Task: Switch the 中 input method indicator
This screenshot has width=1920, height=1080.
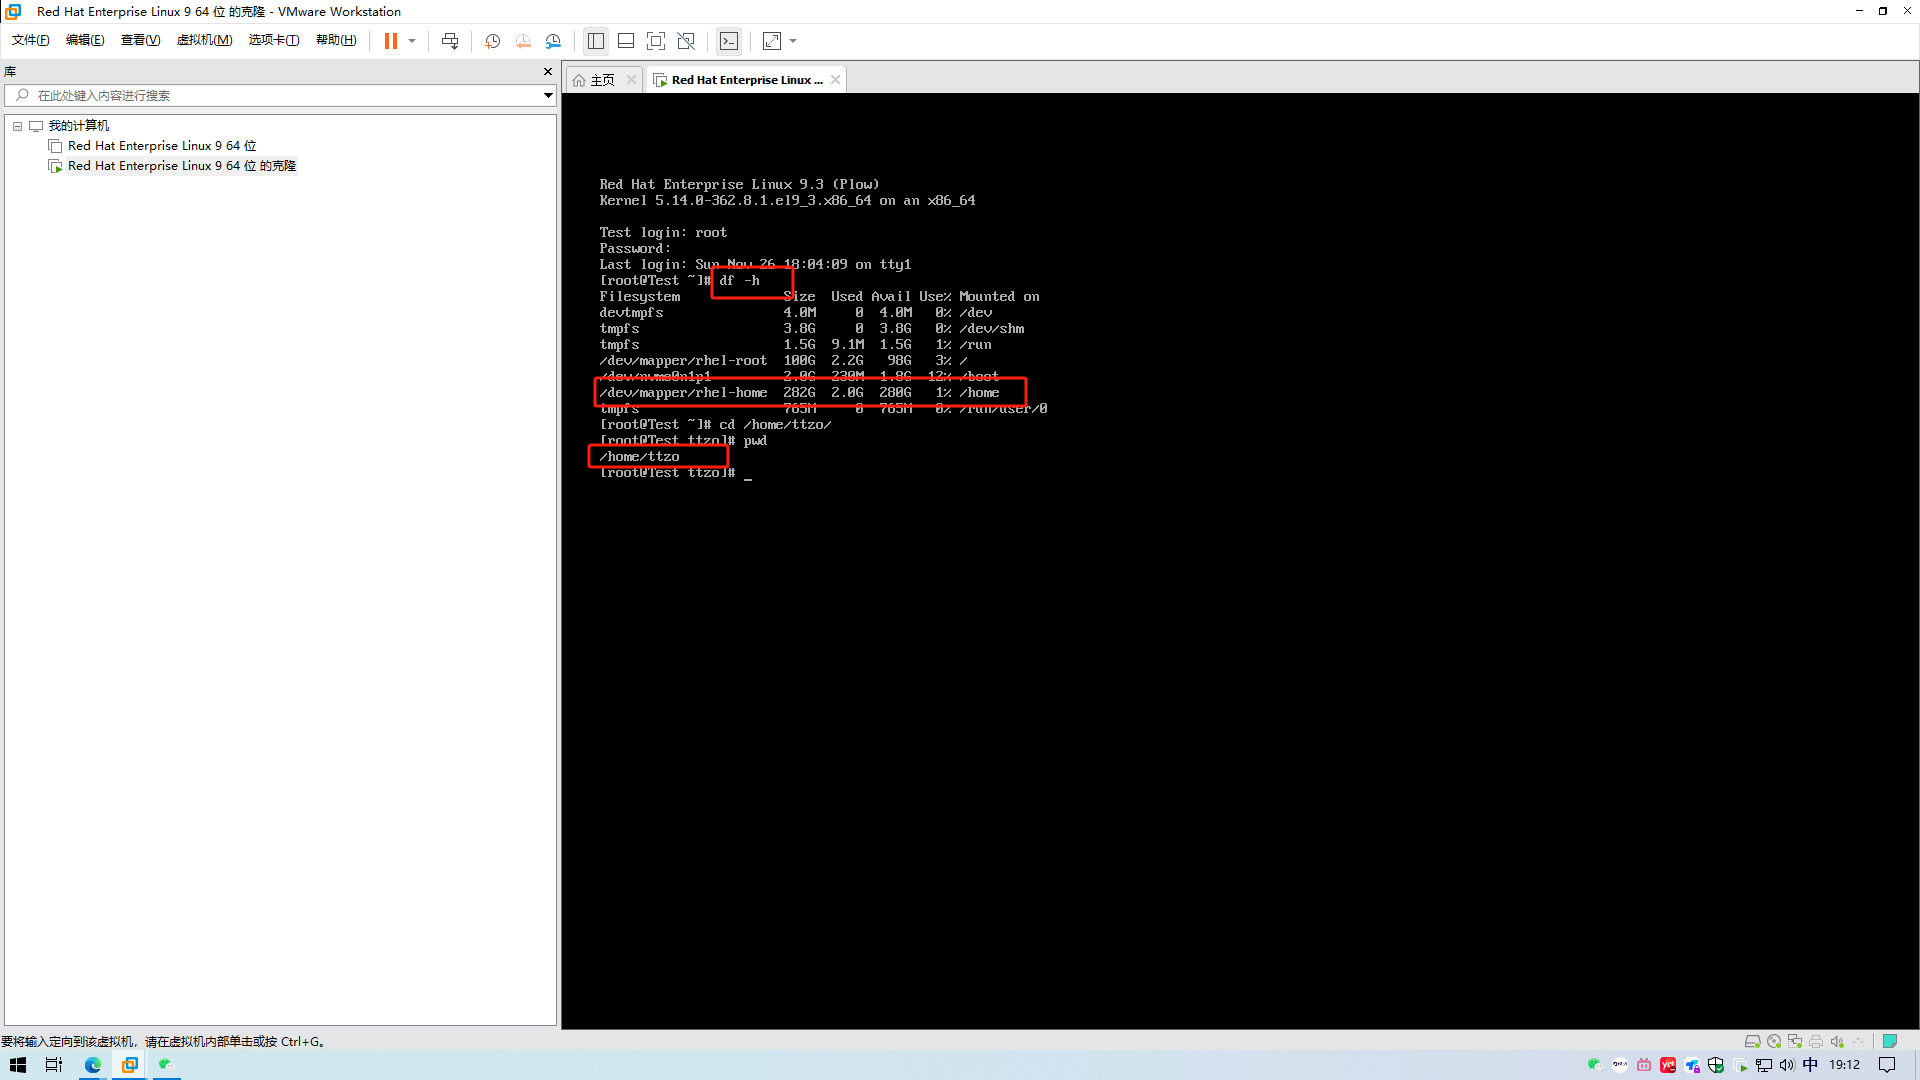Action: (x=1811, y=1065)
